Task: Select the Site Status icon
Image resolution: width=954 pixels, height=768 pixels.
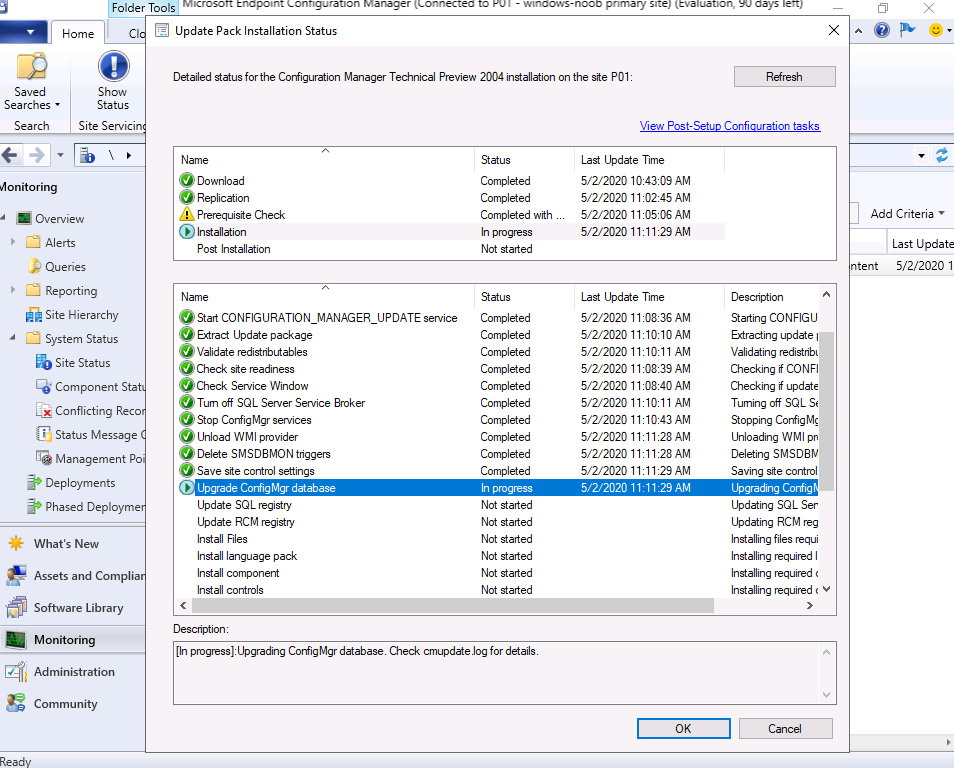Action: (x=44, y=363)
